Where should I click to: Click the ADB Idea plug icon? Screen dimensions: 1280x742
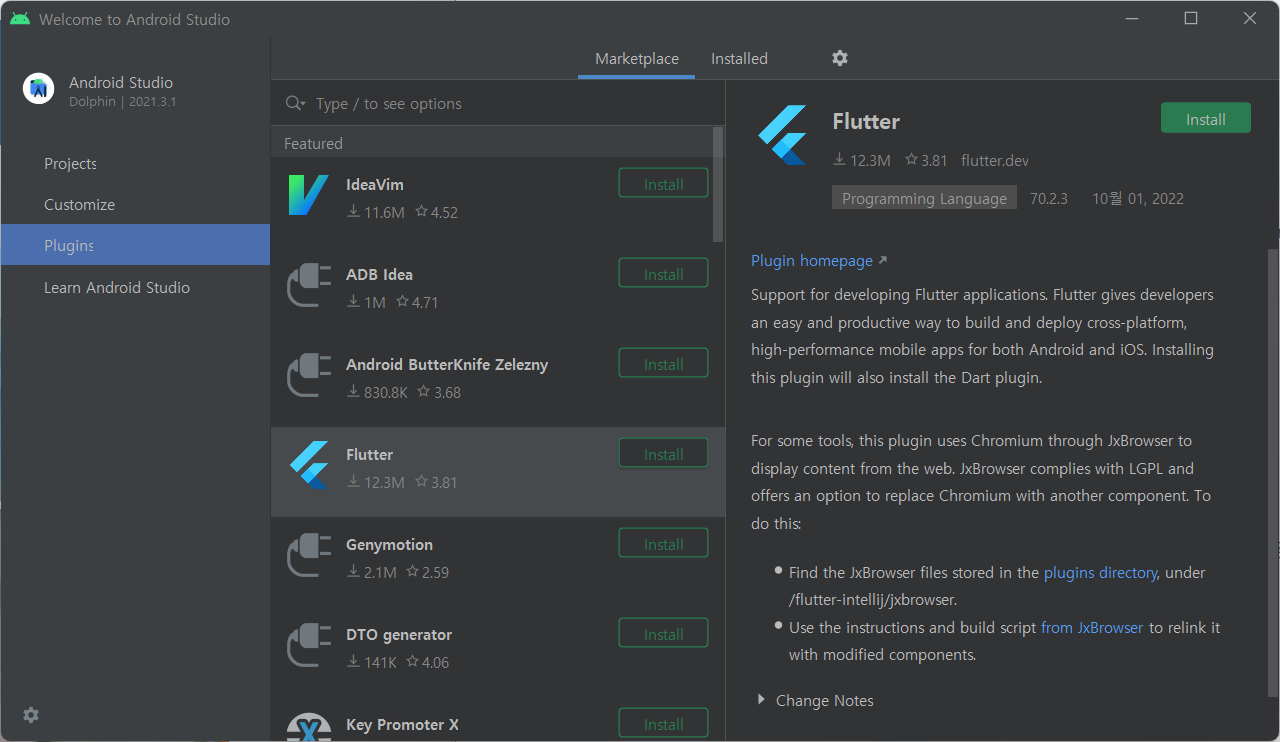308,285
